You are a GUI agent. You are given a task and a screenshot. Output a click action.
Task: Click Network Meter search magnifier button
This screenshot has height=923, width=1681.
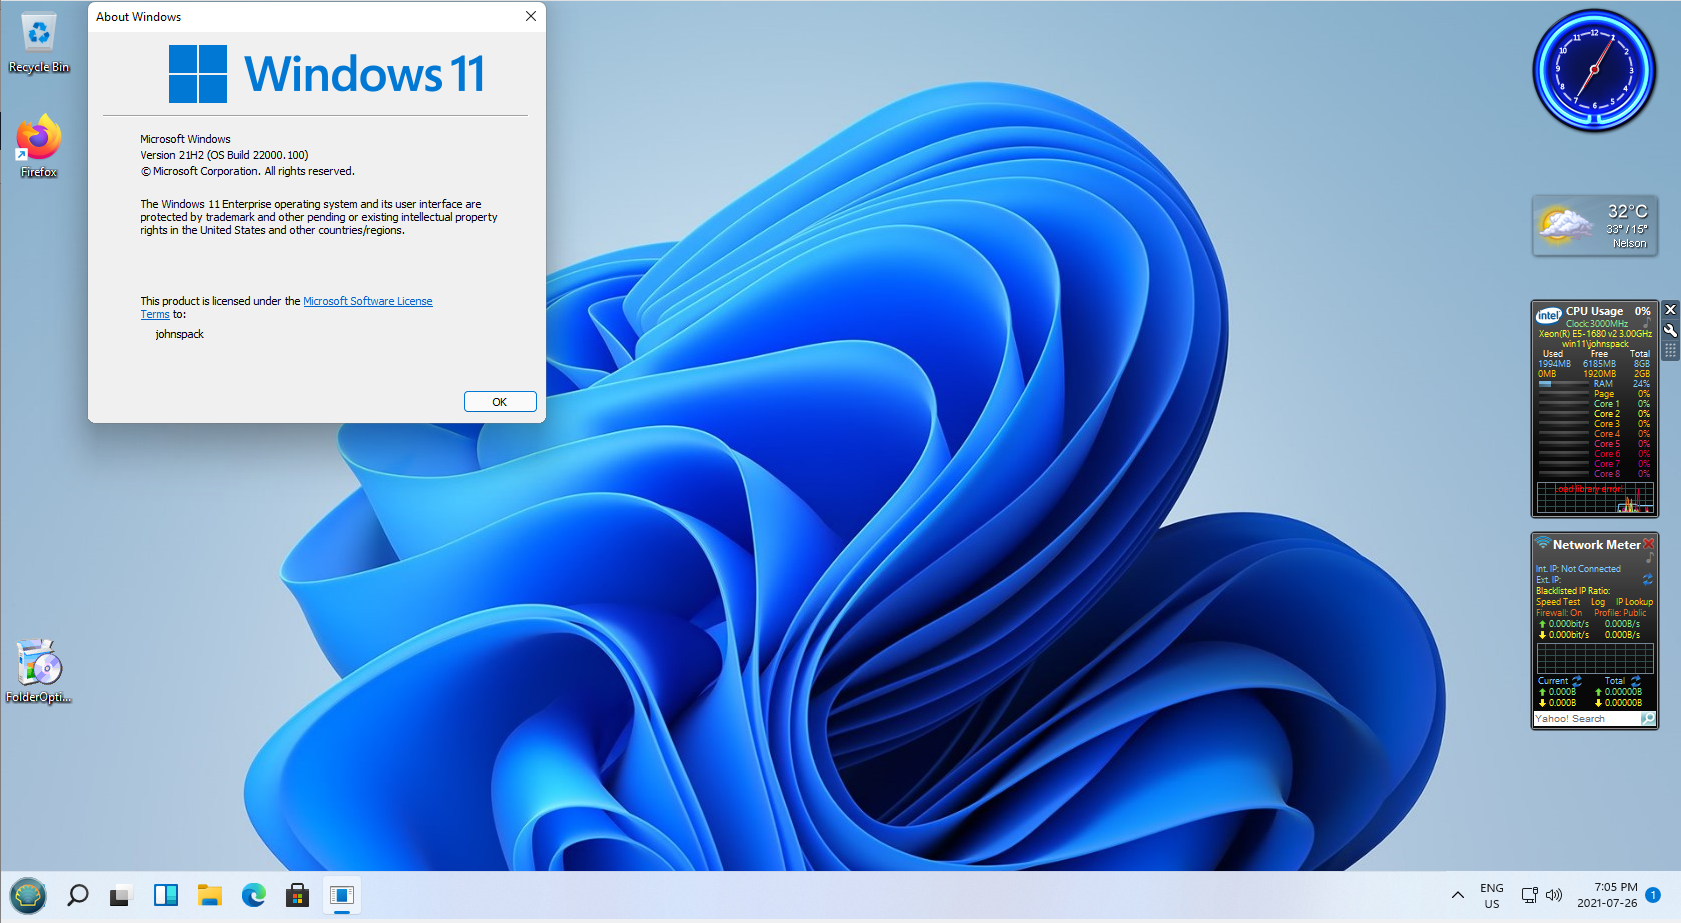click(1648, 719)
